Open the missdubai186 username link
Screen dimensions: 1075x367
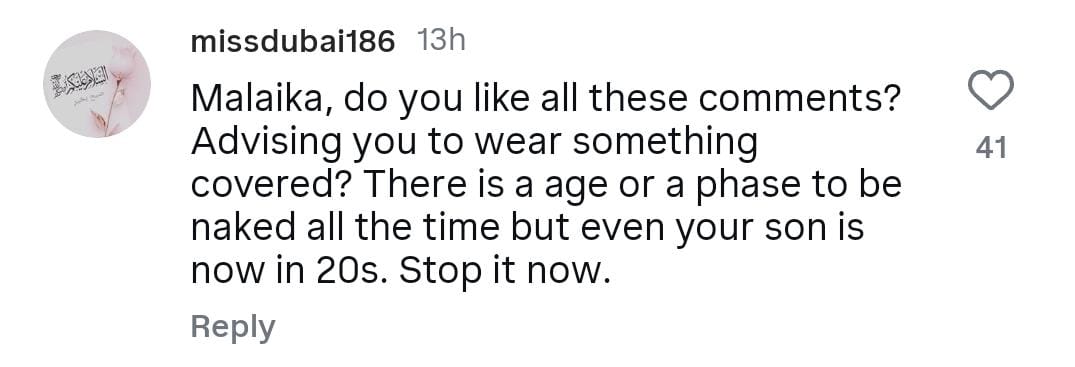[293, 43]
